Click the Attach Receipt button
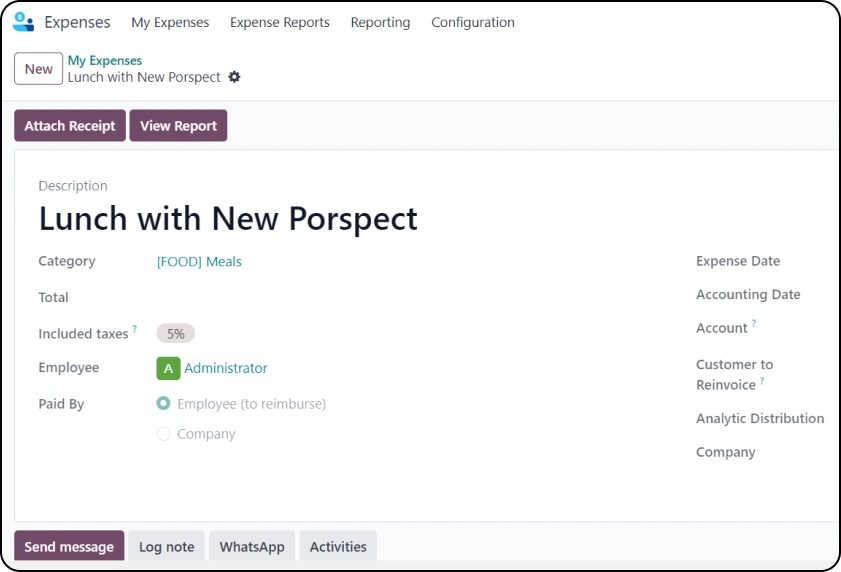The image size is (841, 572). pos(70,126)
